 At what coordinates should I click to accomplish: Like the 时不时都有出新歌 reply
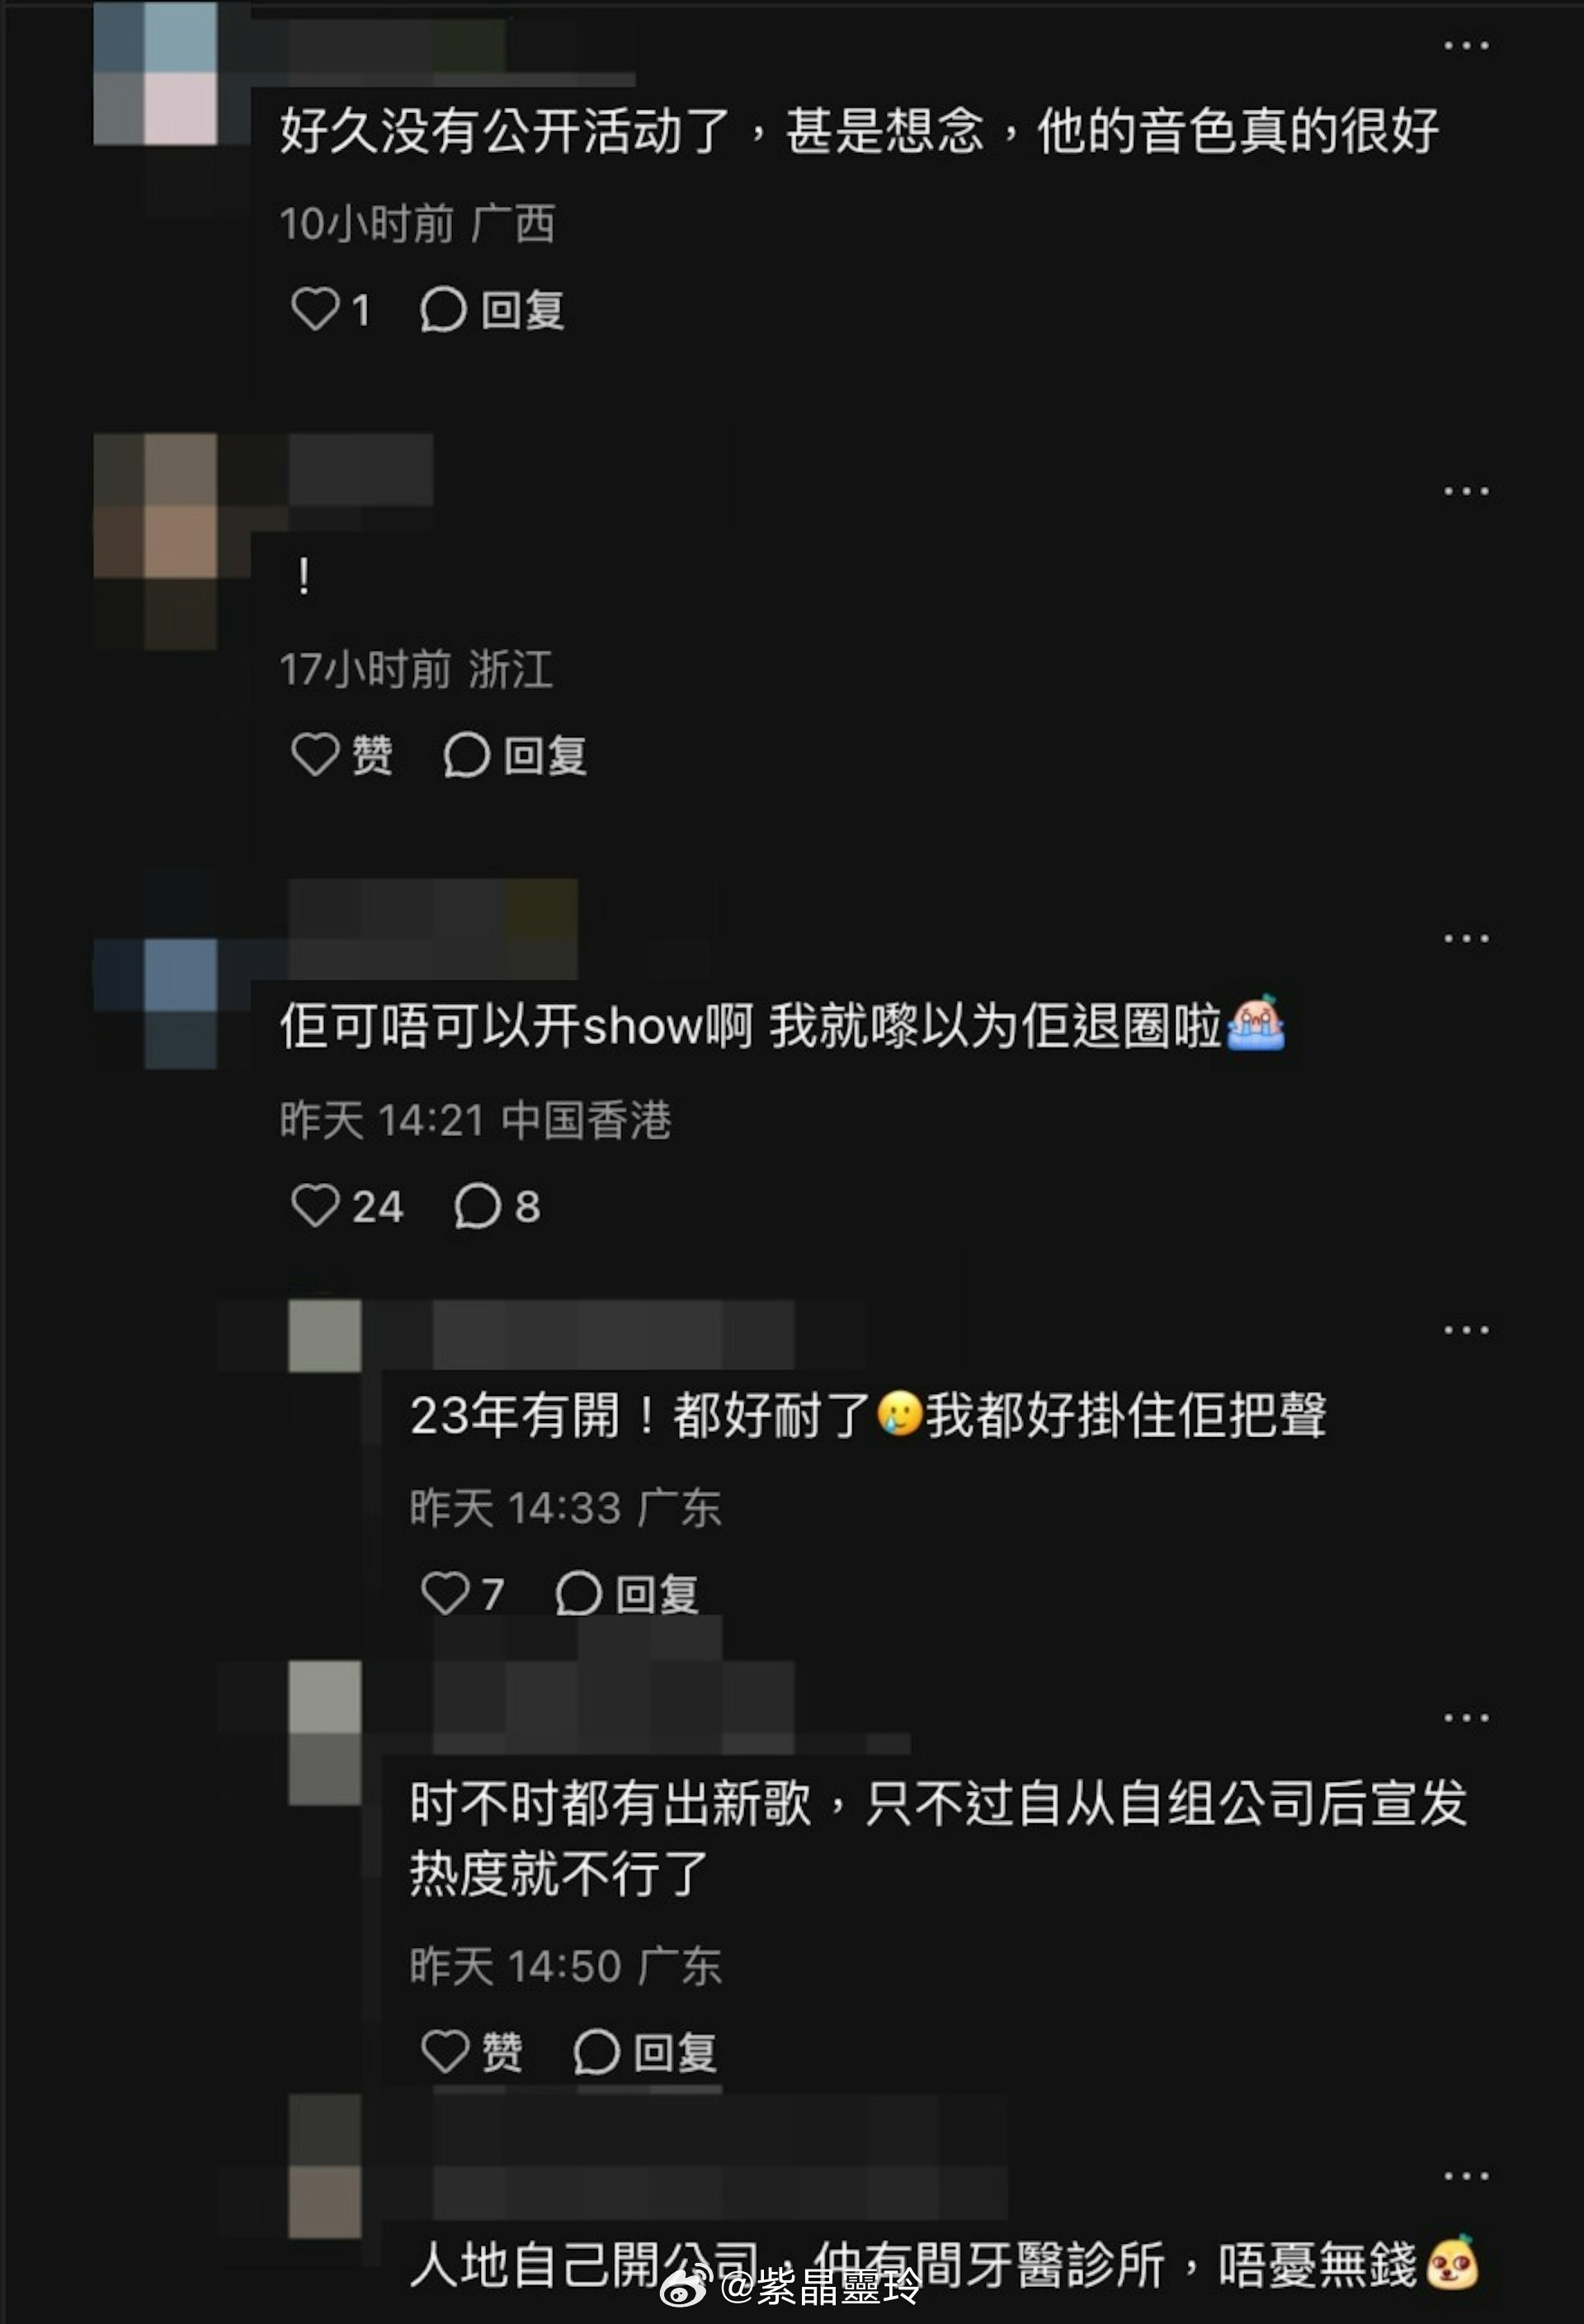472,2052
